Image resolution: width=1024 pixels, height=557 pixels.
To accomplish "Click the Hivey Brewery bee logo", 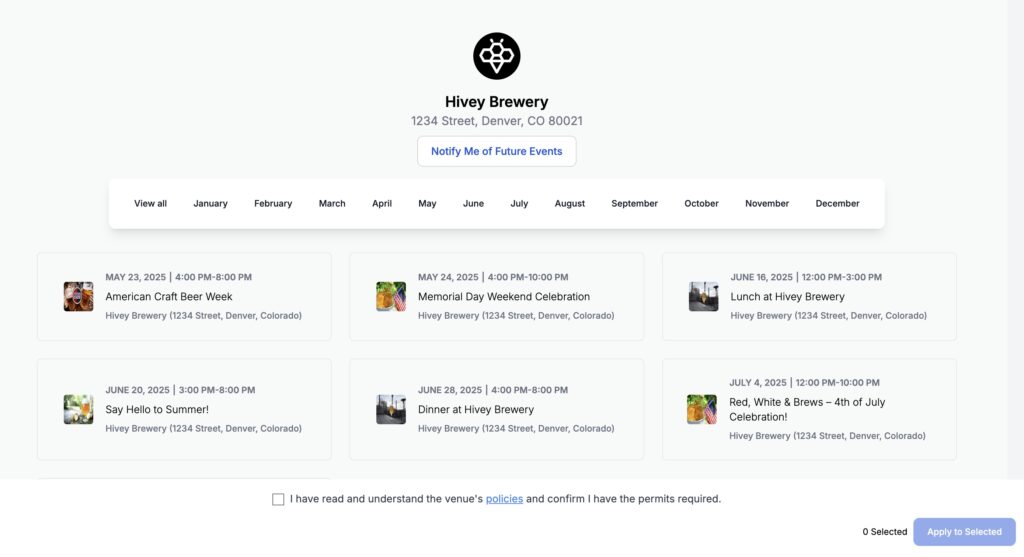I will (x=496, y=56).
